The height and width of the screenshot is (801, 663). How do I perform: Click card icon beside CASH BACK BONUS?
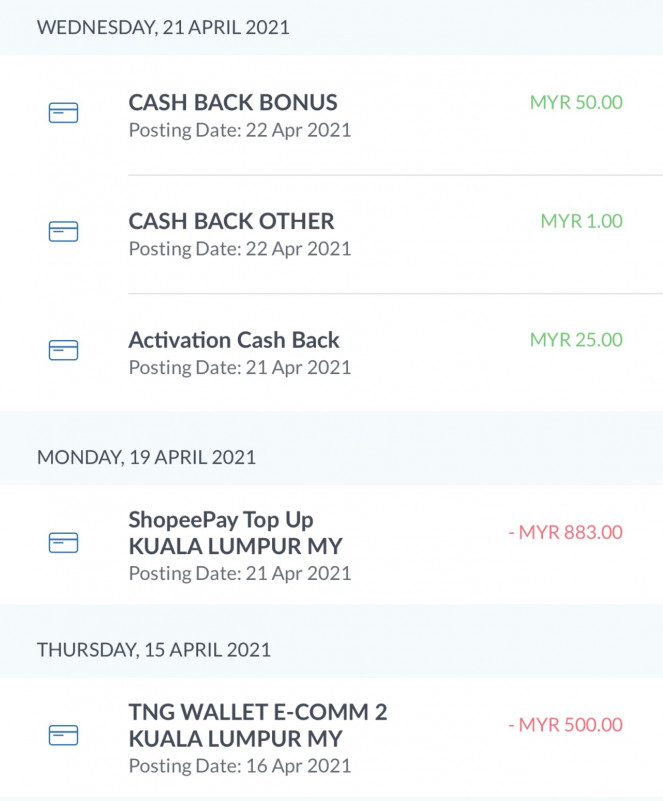tap(63, 114)
